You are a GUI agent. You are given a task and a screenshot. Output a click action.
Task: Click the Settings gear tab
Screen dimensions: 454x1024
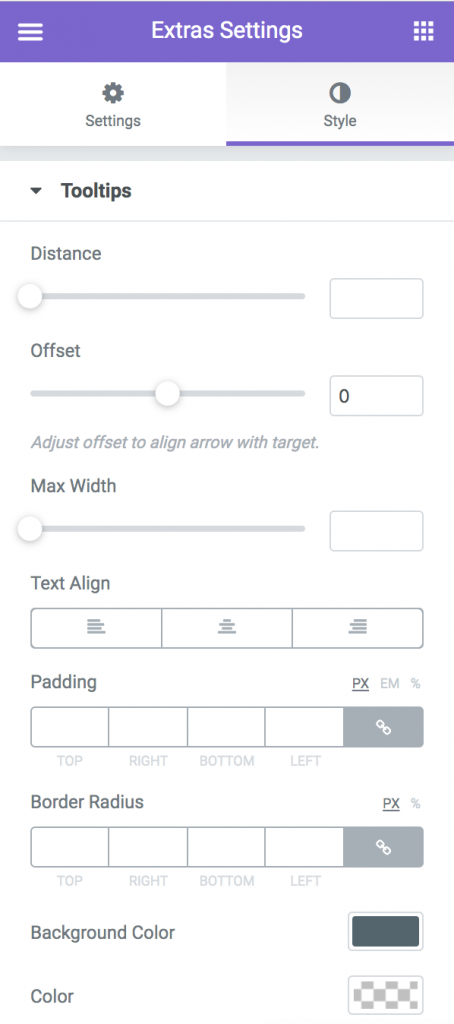point(113,104)
